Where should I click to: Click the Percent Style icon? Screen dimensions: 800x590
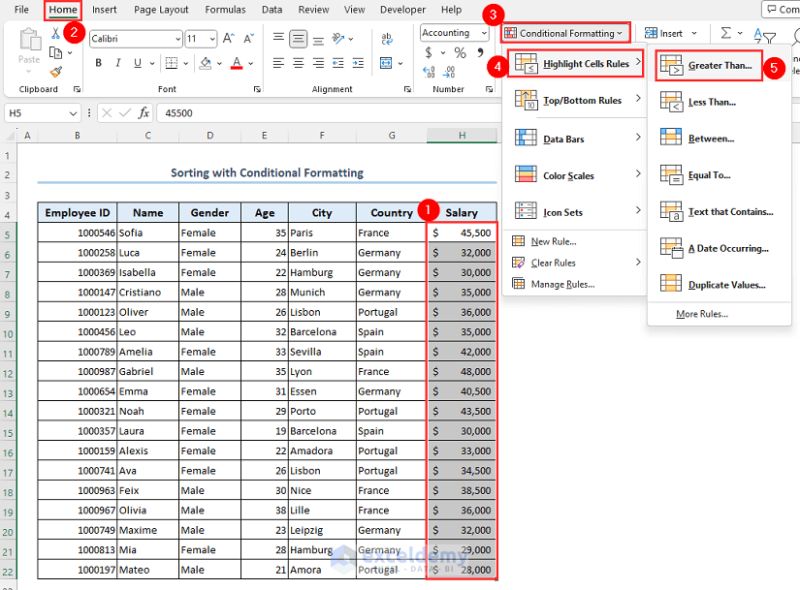pyautogui.click(x=461, y=52)
